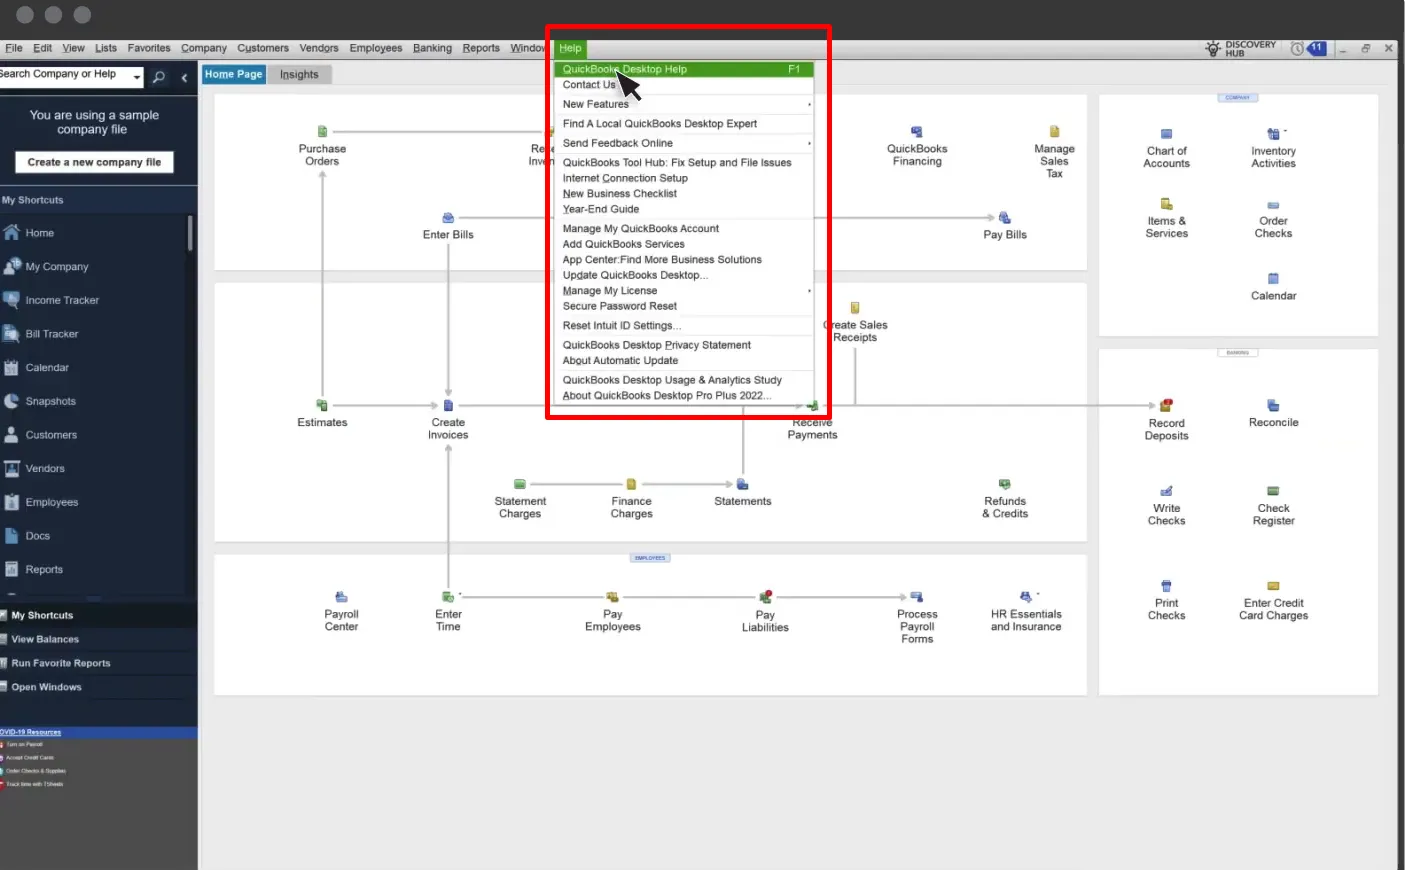Viewport: 1405px width, 870px height.
Task: Click the Items & Services icon
Action: (1166, 204)
